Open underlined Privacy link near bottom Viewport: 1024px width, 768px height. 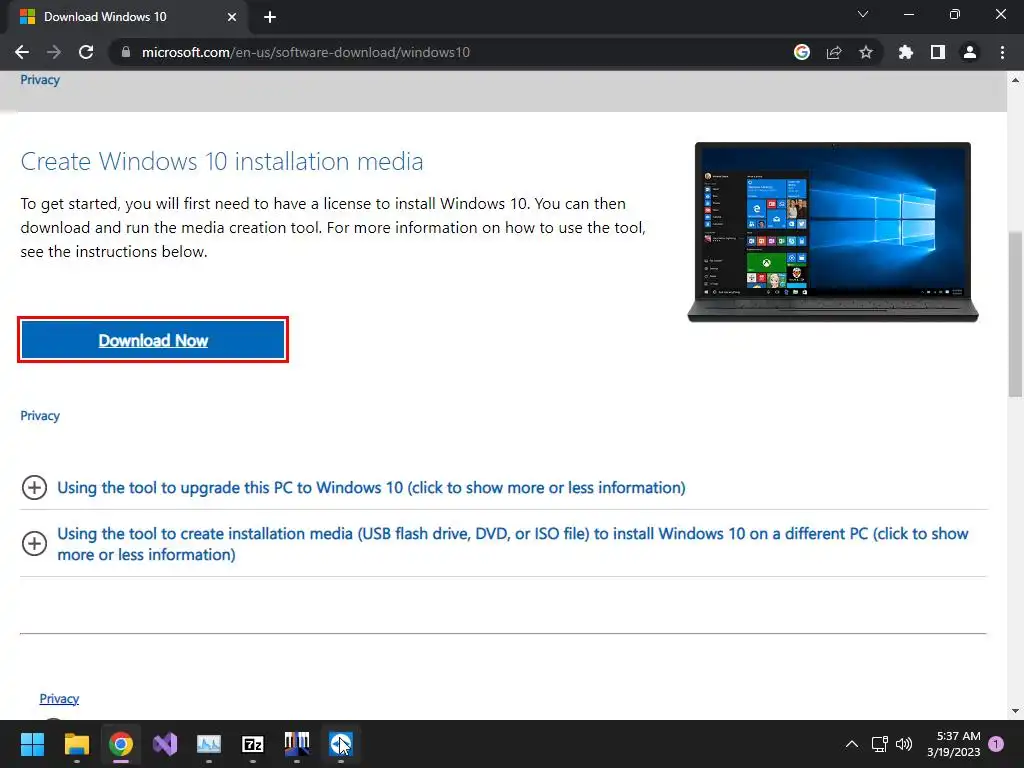click(x=59, y=699)
